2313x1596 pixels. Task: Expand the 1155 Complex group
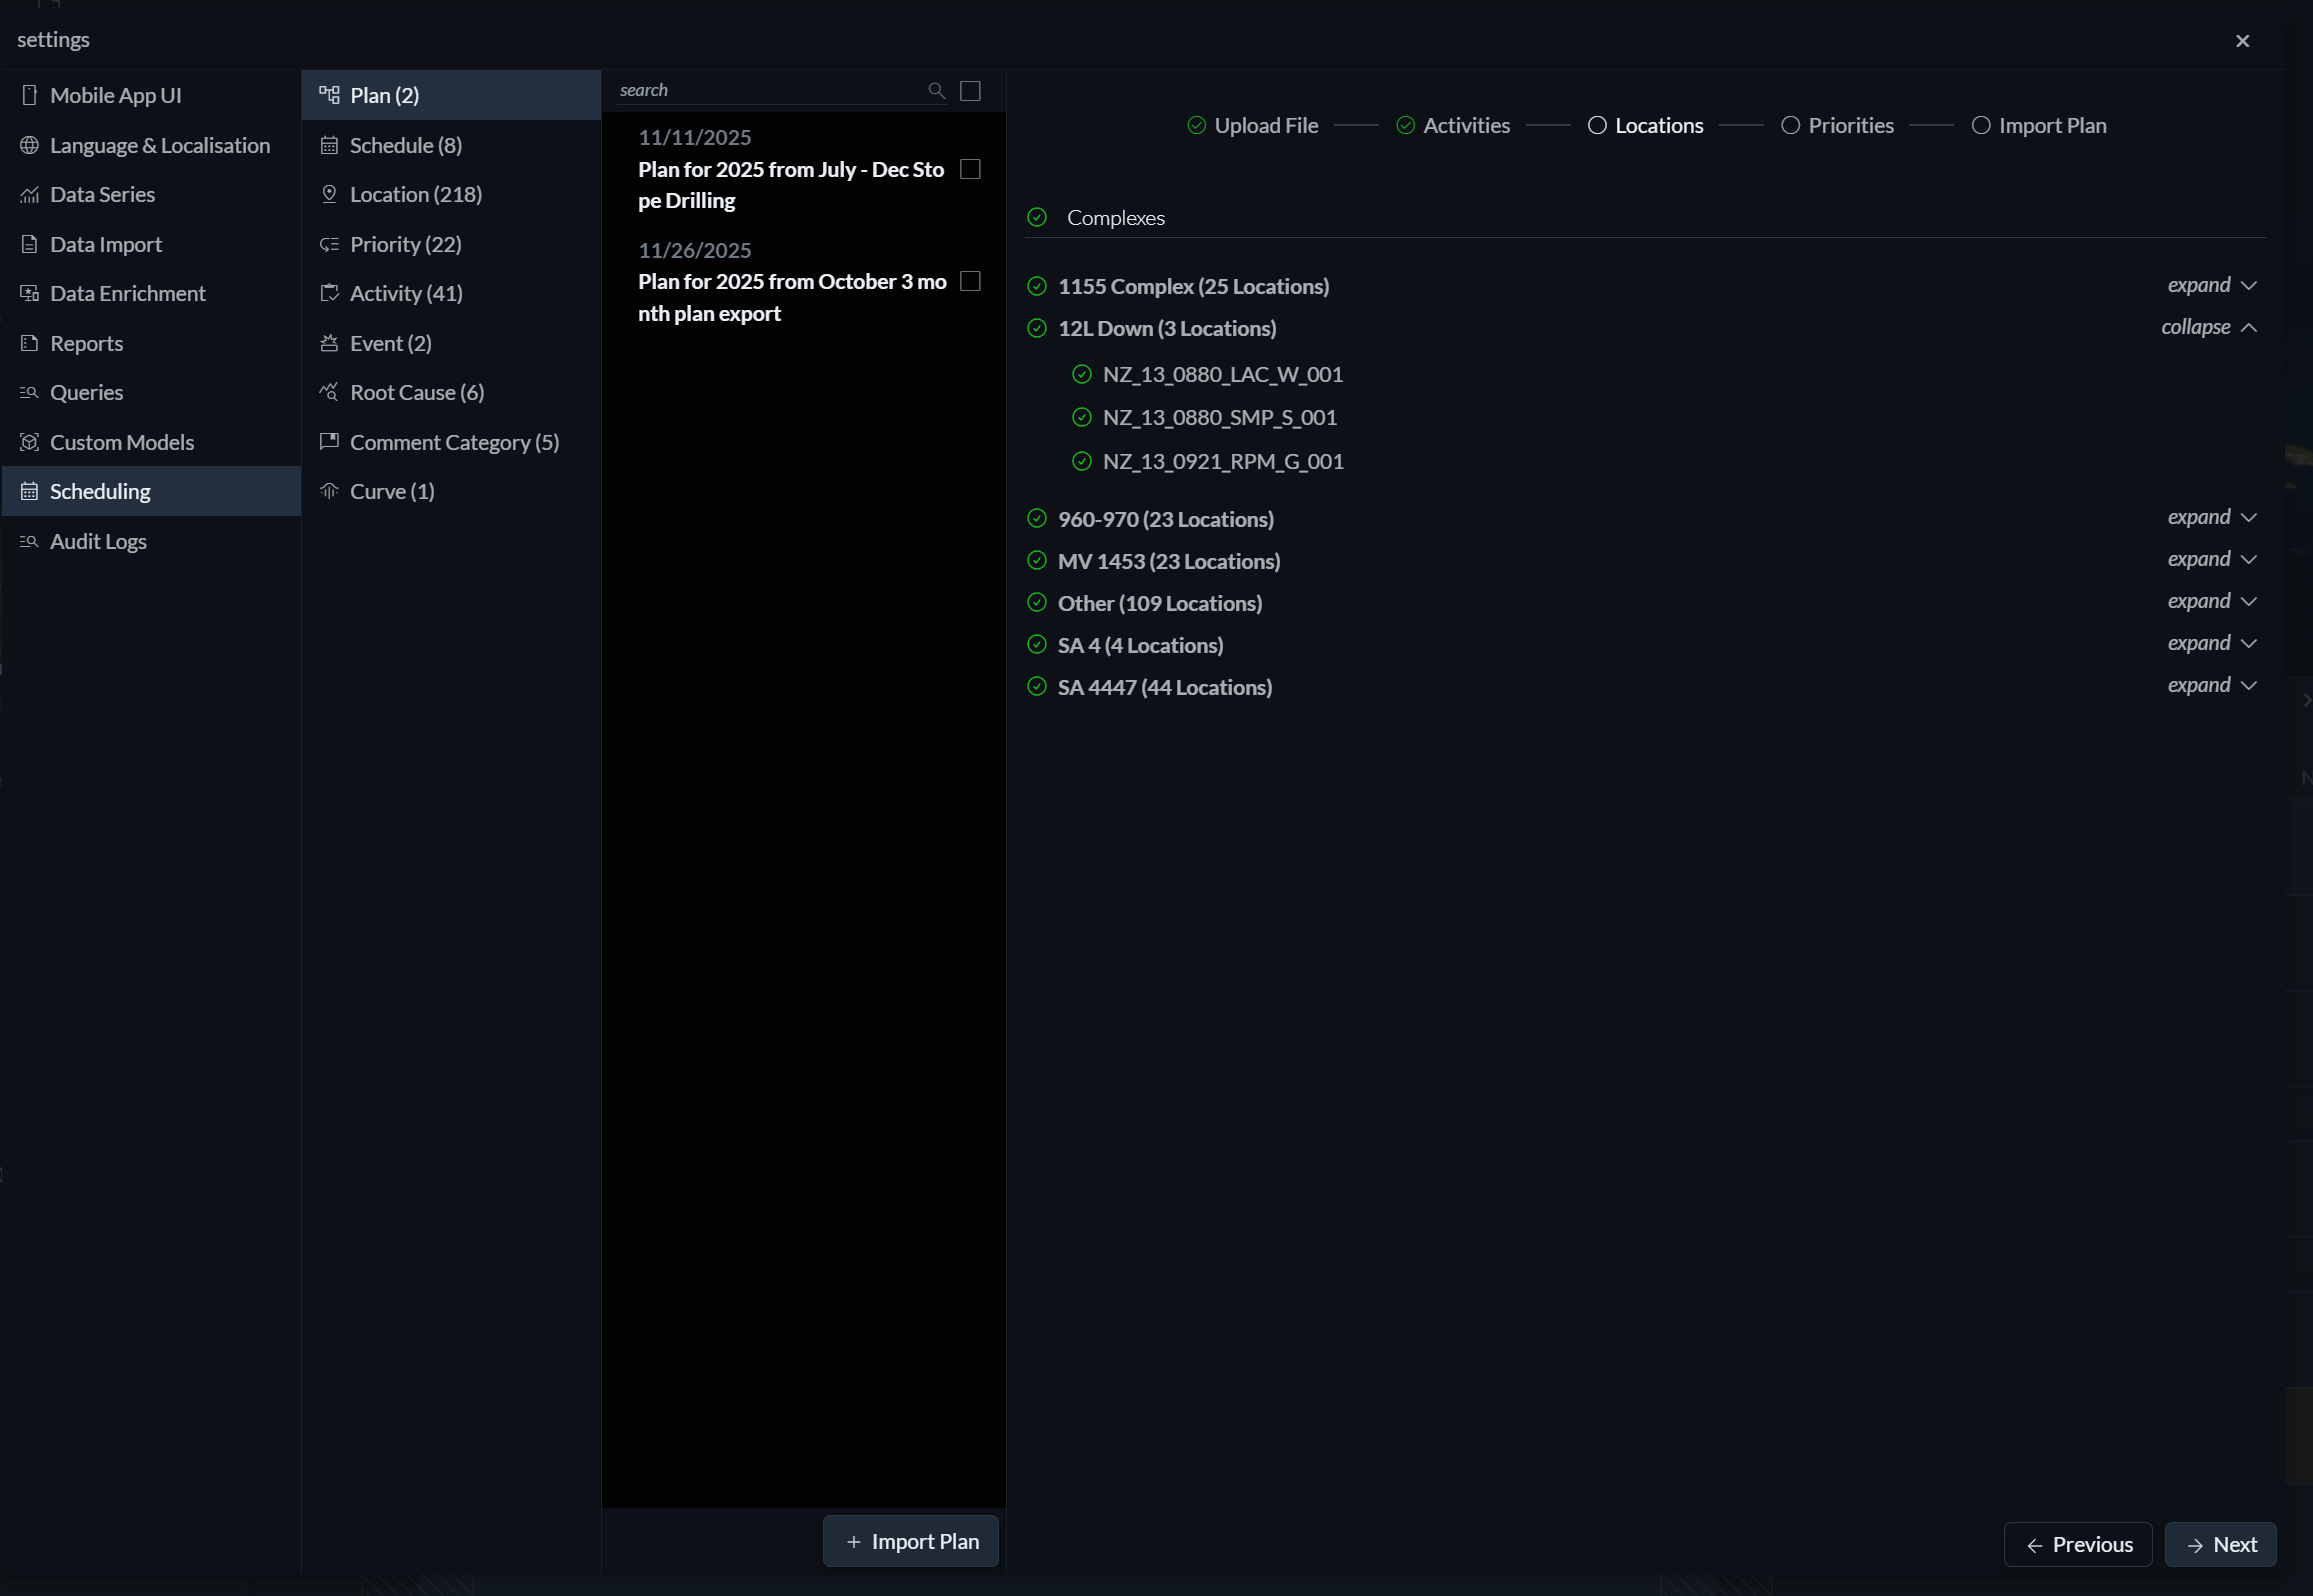coord(2212,285)
